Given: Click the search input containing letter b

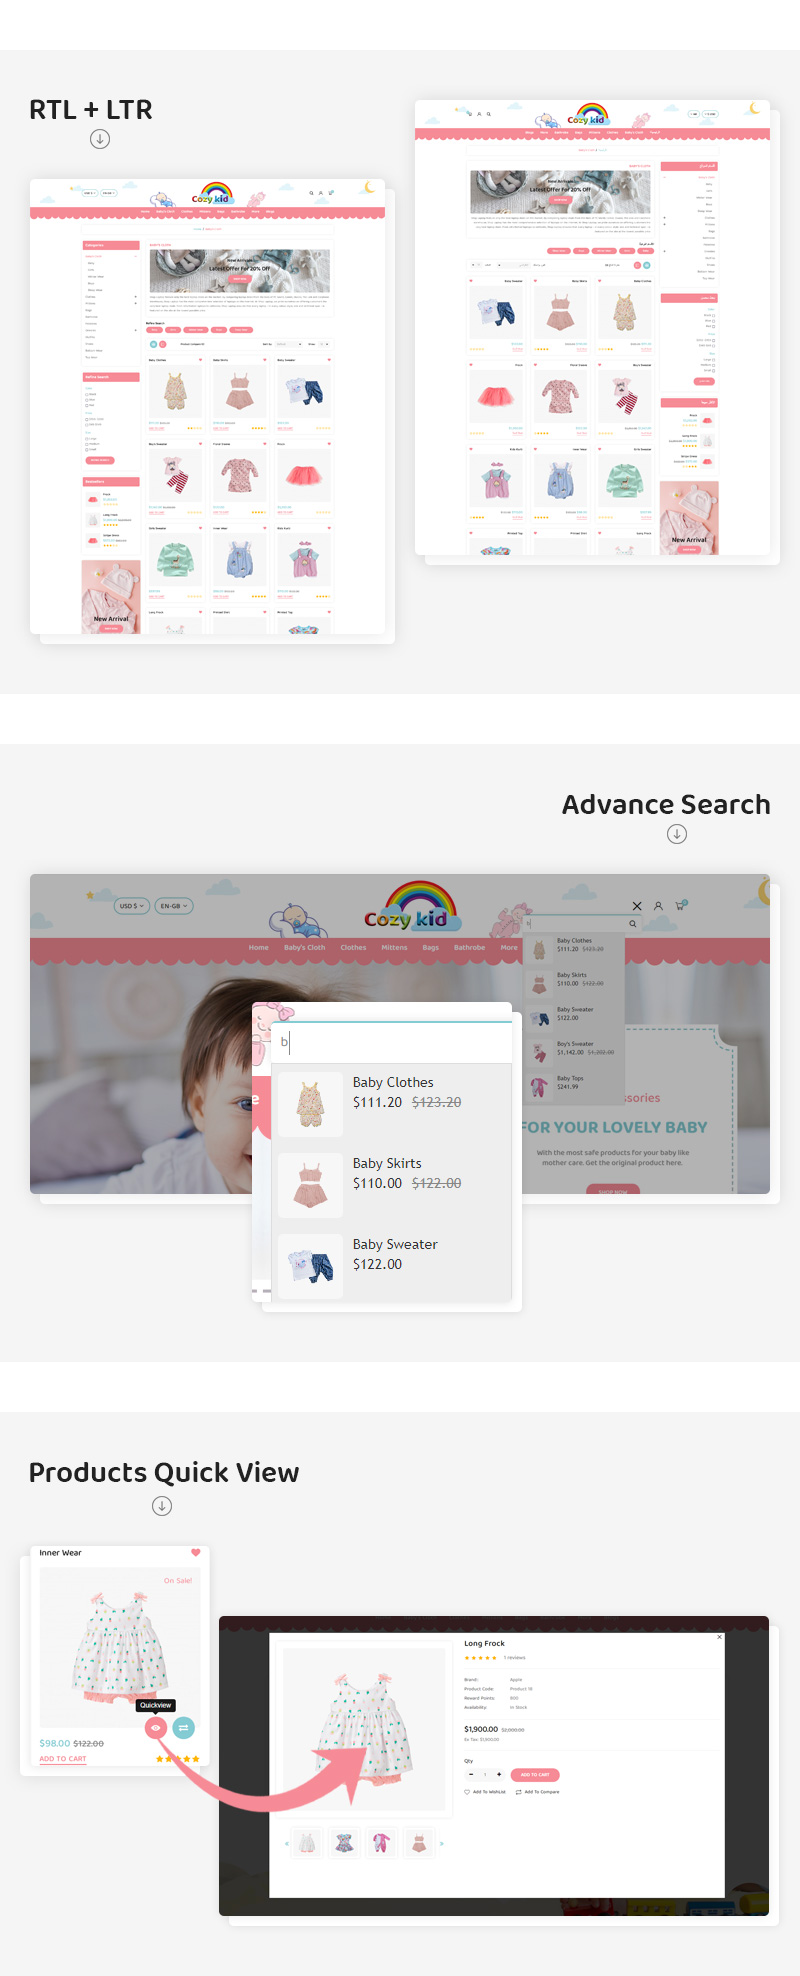Looking at the screenshot, I should (395, 1042).
